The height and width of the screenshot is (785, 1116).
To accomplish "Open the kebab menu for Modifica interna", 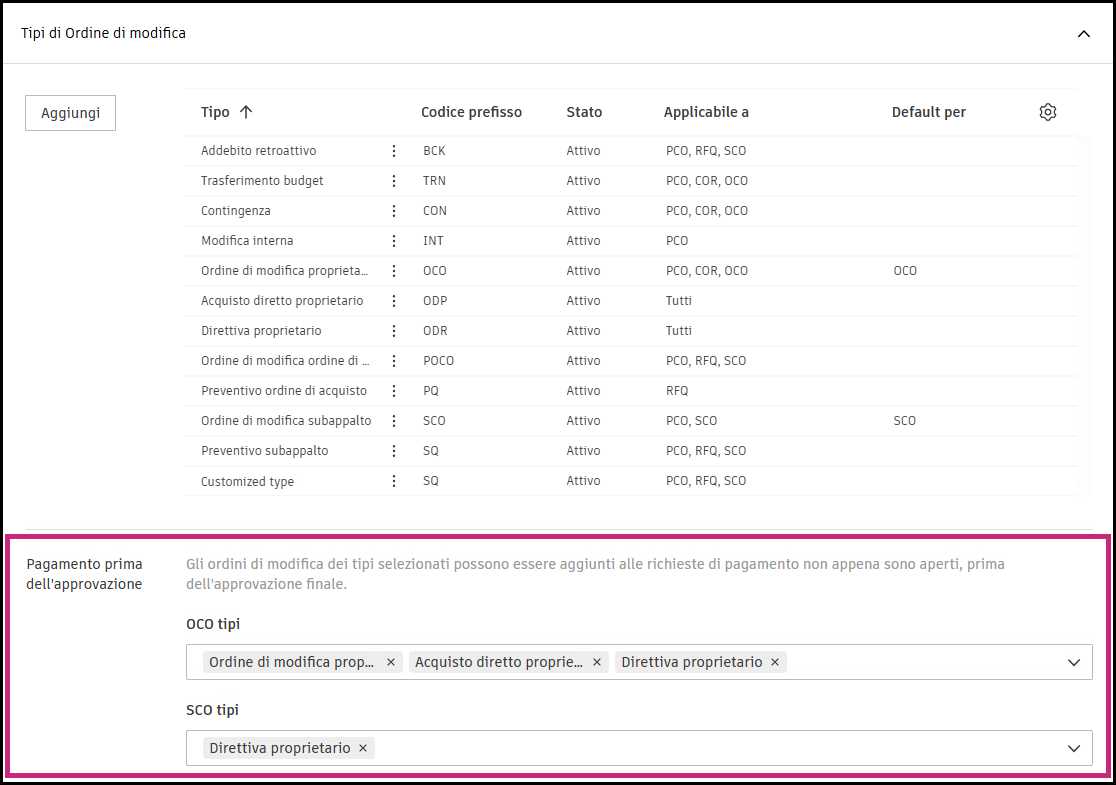I will (394, 241).
